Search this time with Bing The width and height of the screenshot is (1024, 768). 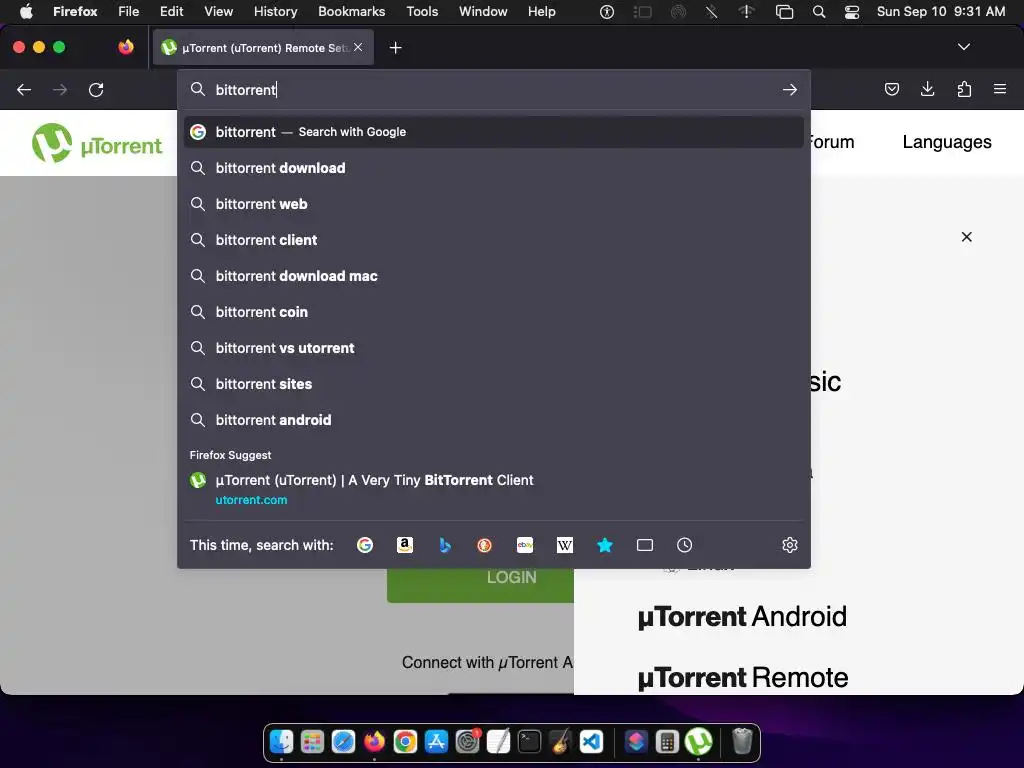point(445,545)
